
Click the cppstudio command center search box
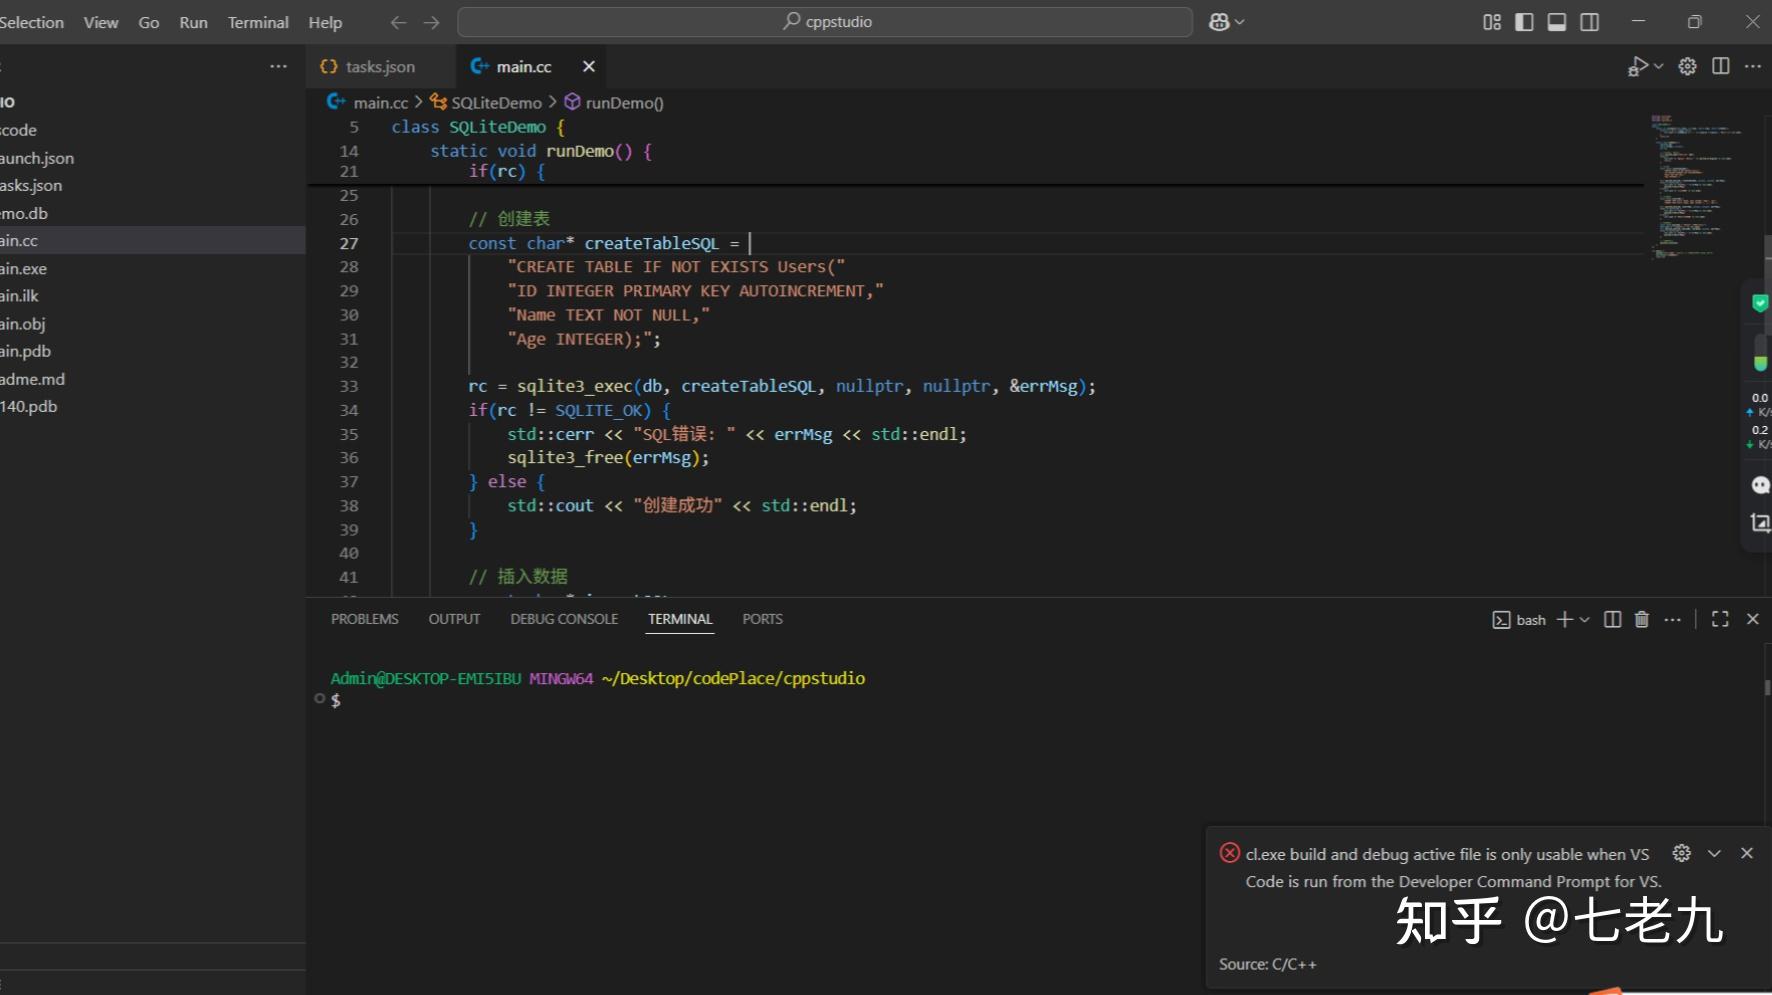click(x=825, y=22)
